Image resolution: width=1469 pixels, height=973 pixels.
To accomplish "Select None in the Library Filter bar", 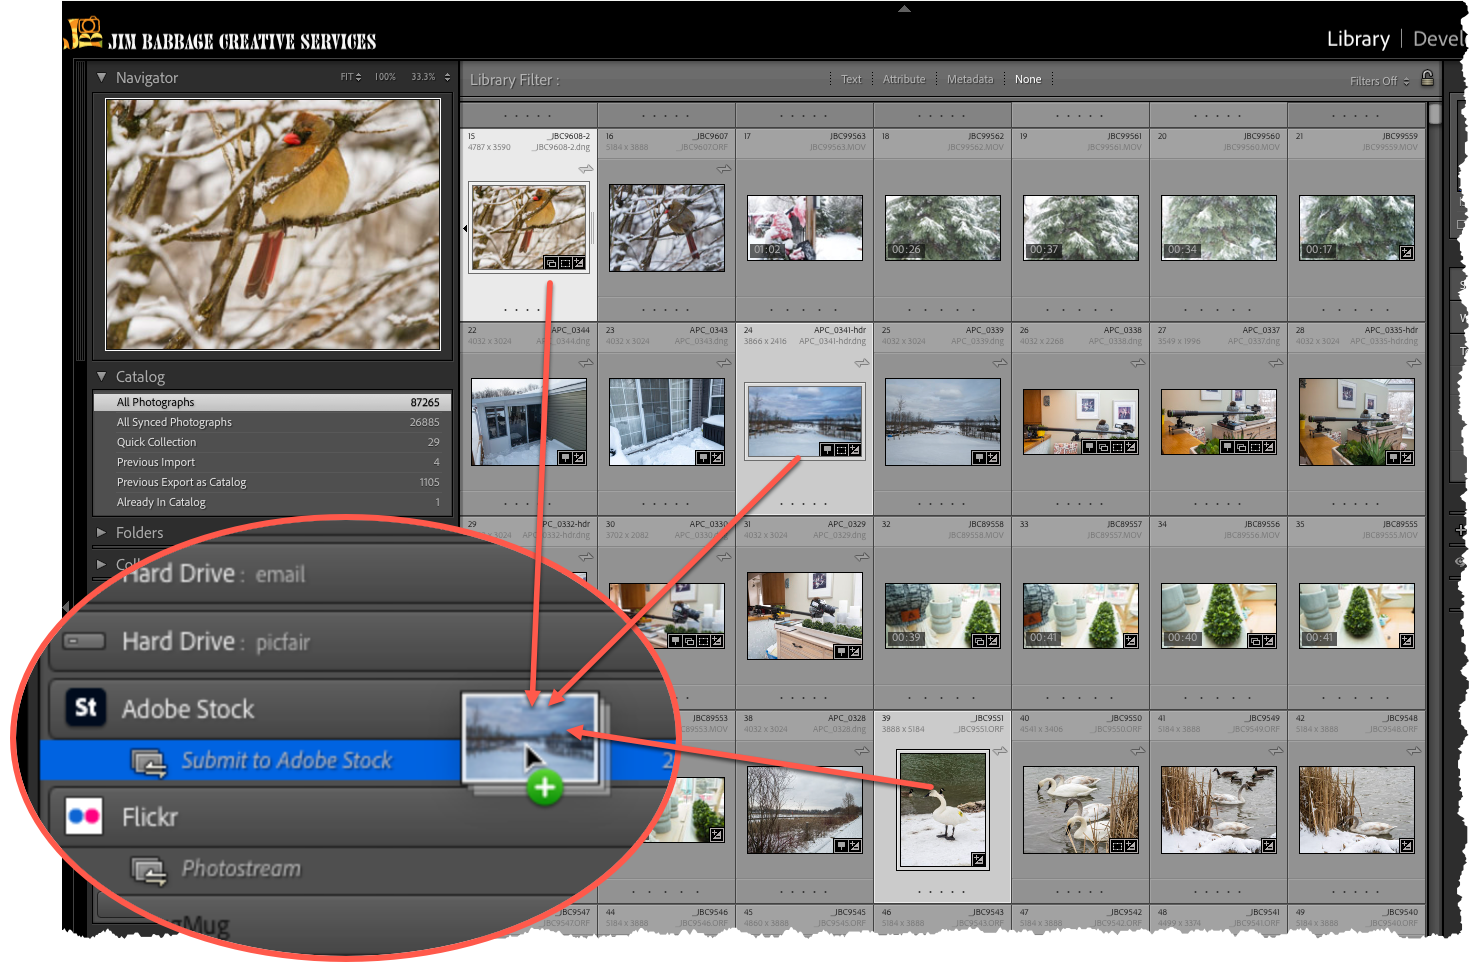I will (x=1028, y=79).
